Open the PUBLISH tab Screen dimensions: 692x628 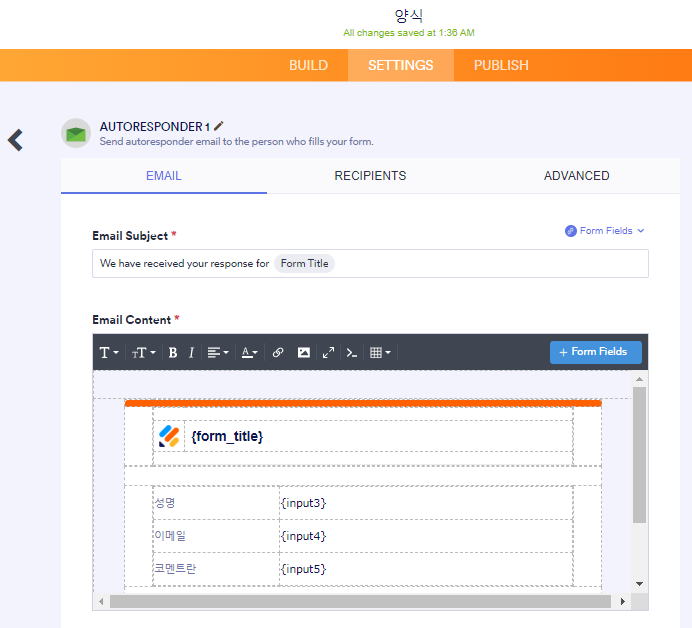tap(501, 65)
